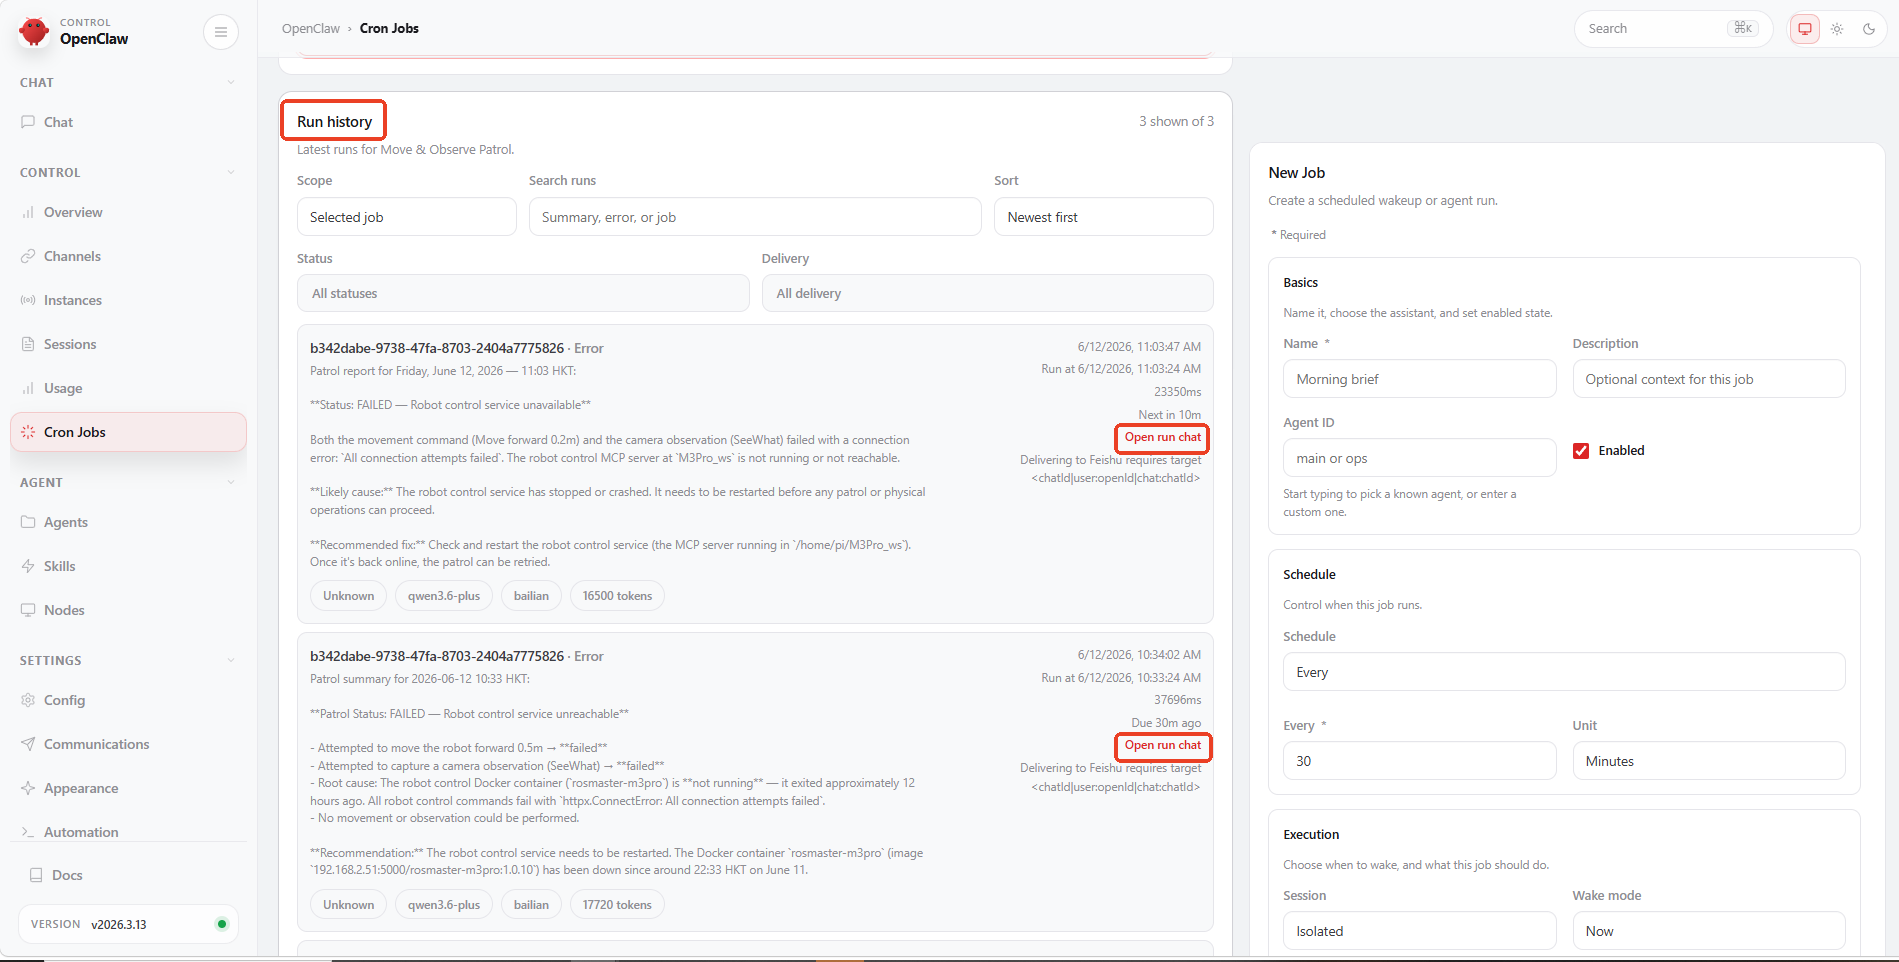Viewport: 1899px width, 962px height.
Task: Click the OpenClaw red logo icon
Action: [x=34, y=31]
